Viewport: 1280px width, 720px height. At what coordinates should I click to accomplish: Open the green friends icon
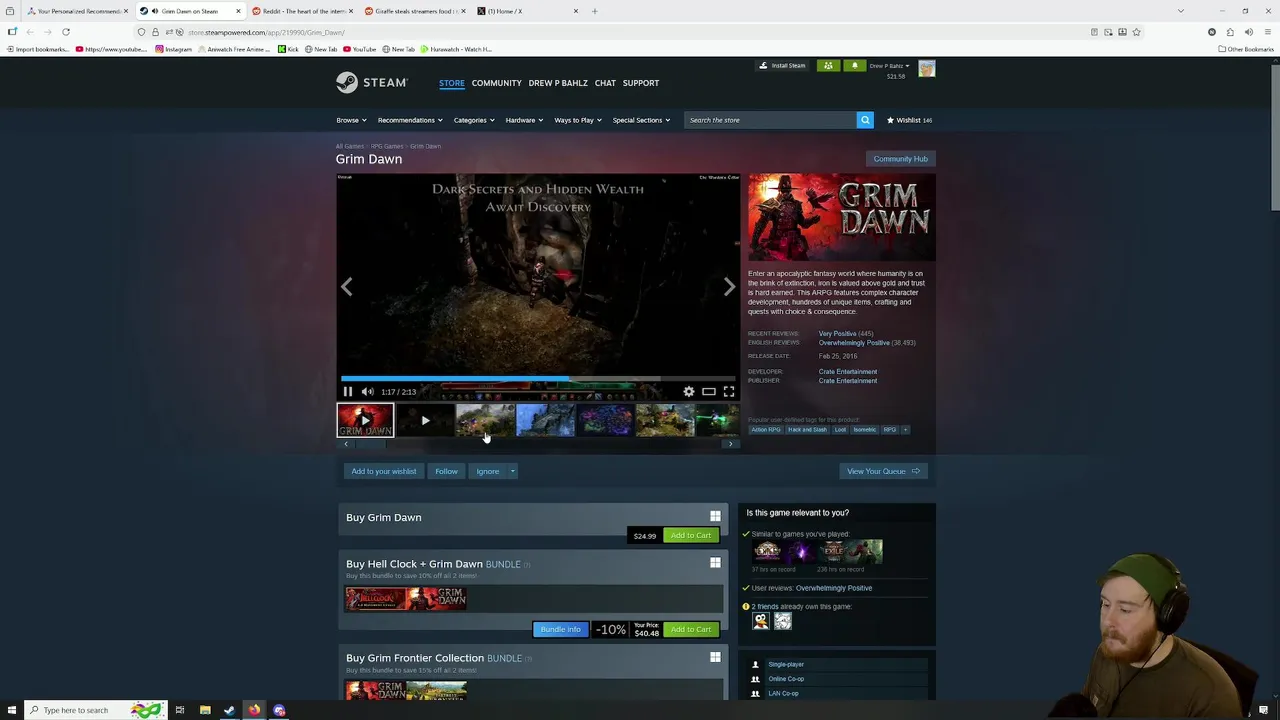point(828,66)
